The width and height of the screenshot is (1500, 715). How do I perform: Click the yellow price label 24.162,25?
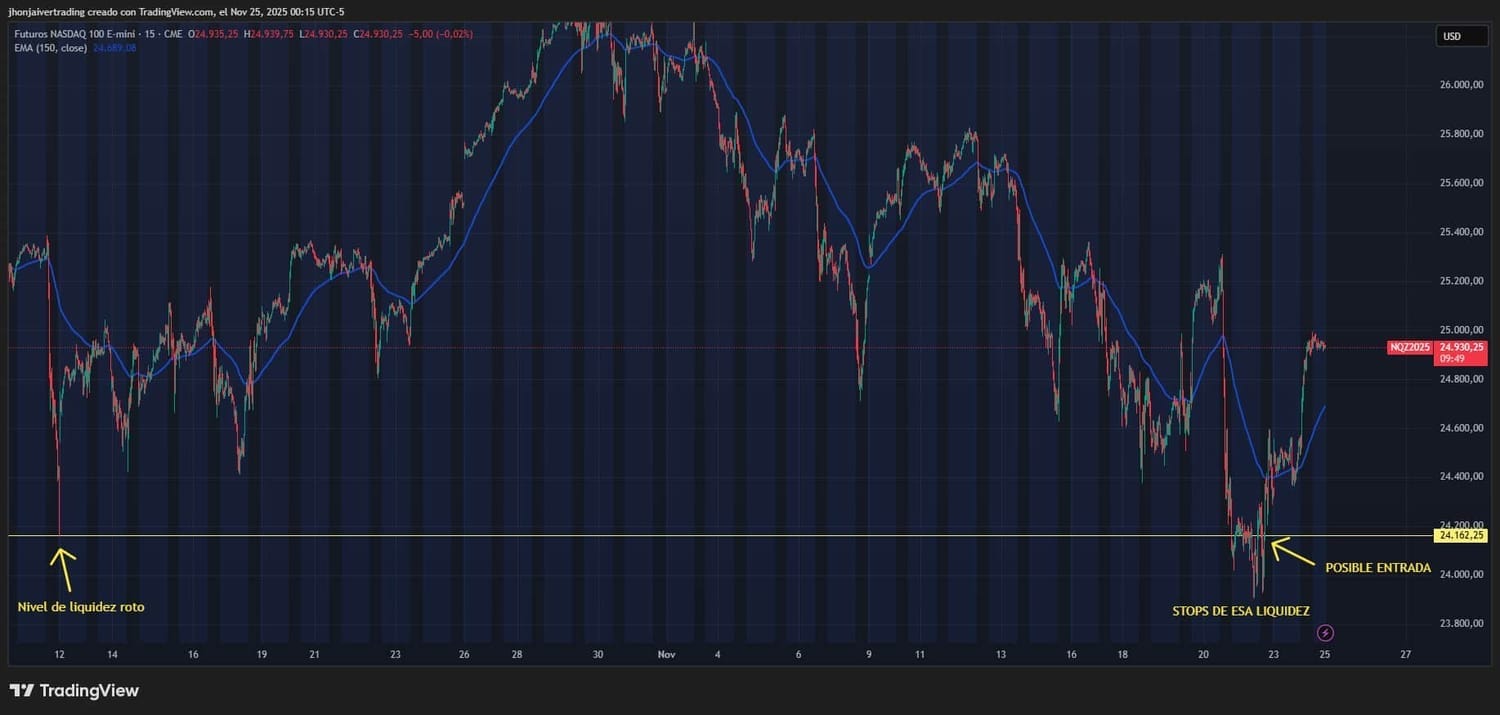1461,536
